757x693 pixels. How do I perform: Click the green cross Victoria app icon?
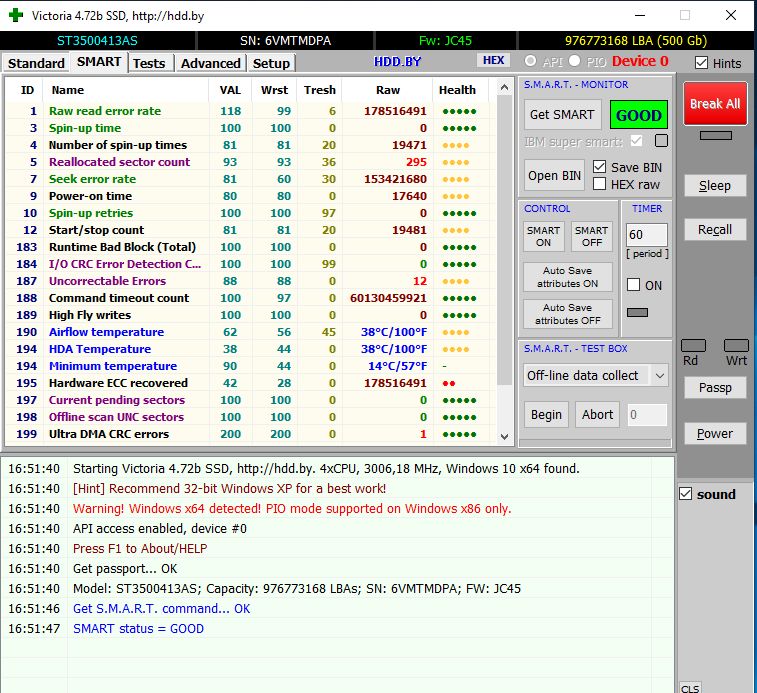tap(16, 15)
